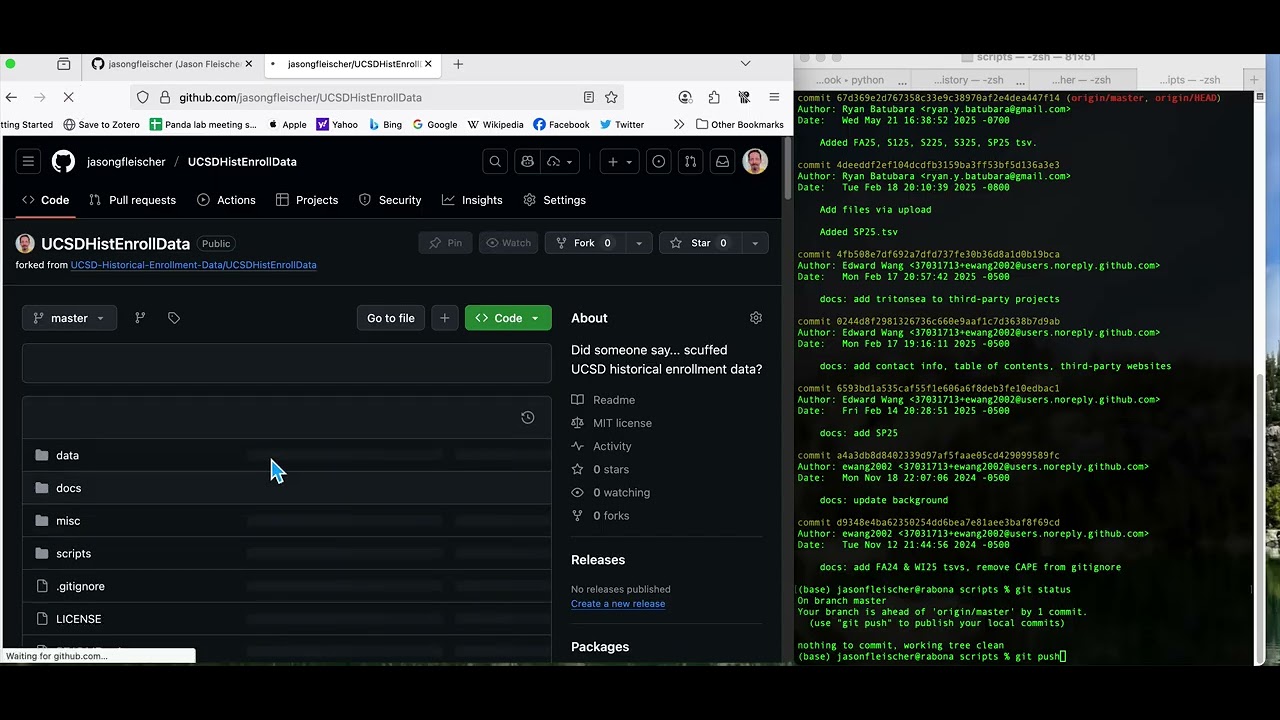The image size is (1280, 720).
Task: Click the Watch repository button
Action: (x=508, y=243)
